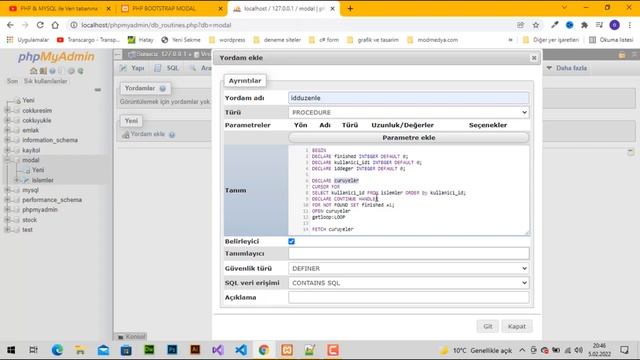Click the phpMyAdmin logo
This screenshot has height=360, width=640.
point(56,57)
